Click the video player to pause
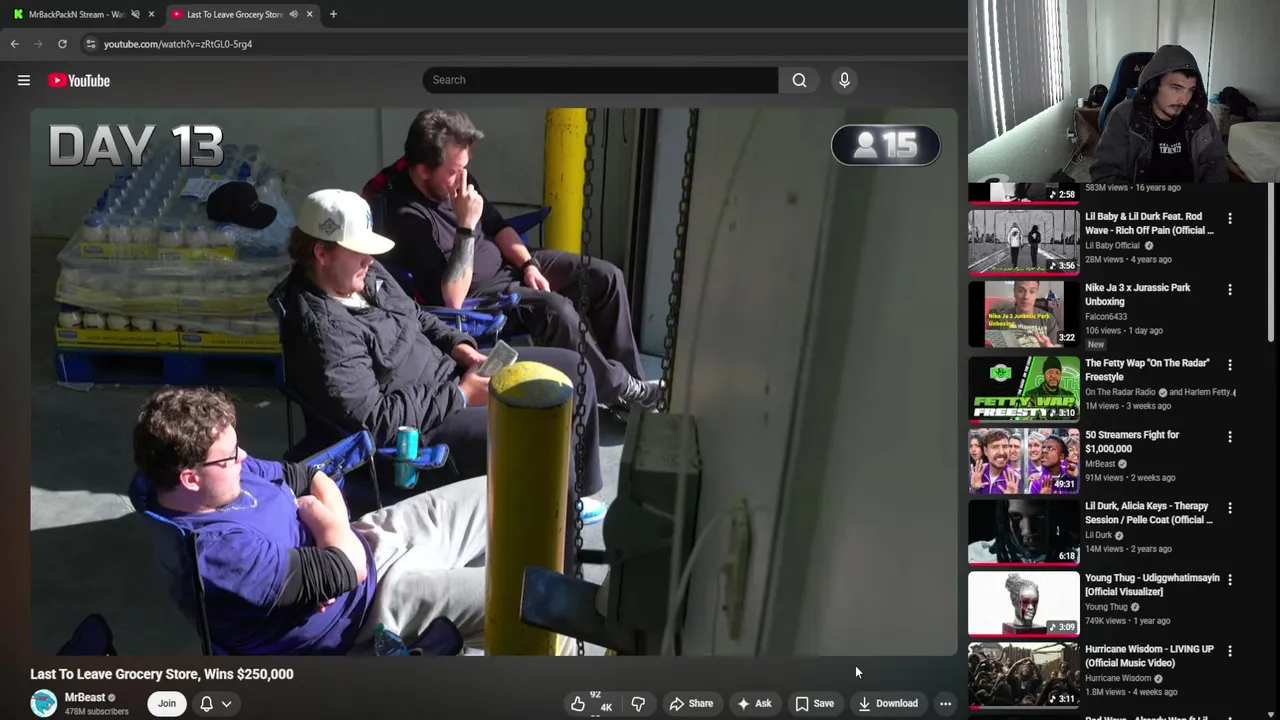The height and width of the screenshot is (720, 1280). pyautogui.click(x=494, y=382)
